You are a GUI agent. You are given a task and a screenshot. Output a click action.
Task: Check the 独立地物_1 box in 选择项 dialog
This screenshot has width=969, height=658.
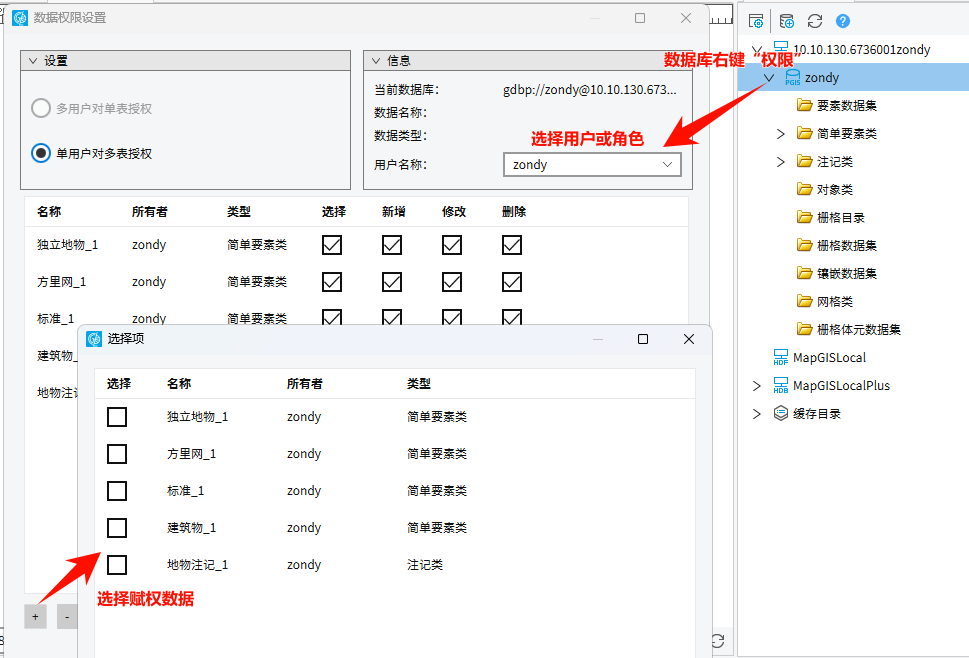coord(117,417)
